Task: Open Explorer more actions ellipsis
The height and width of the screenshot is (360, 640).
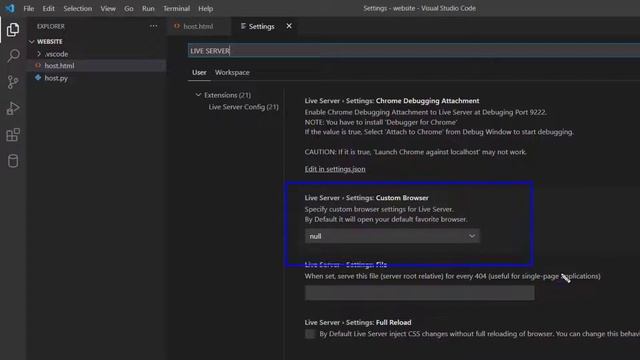Action: [153, 26]
